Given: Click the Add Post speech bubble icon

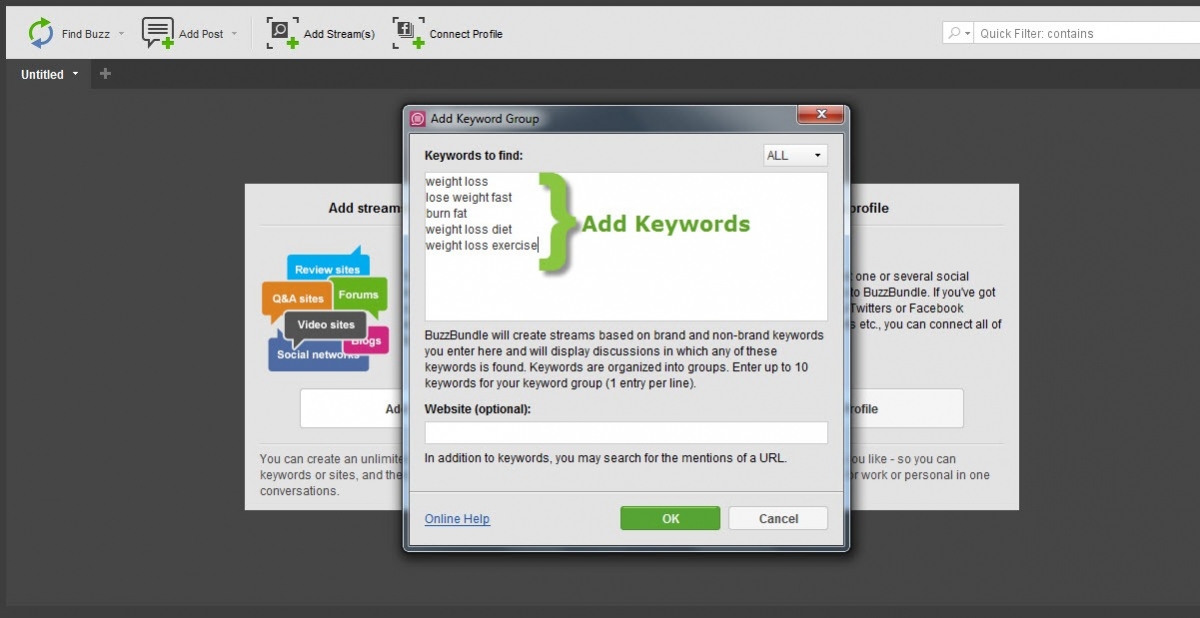Looking at the screenshot, I should (x=157, y=33).
